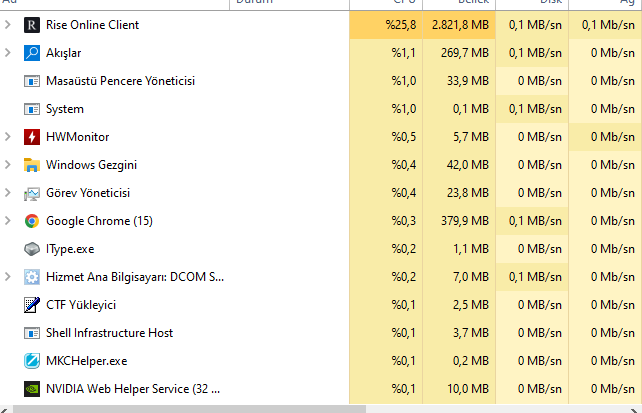Select the Akışlar row name
This screenshot has height=413, width=642.
(63, 53)
